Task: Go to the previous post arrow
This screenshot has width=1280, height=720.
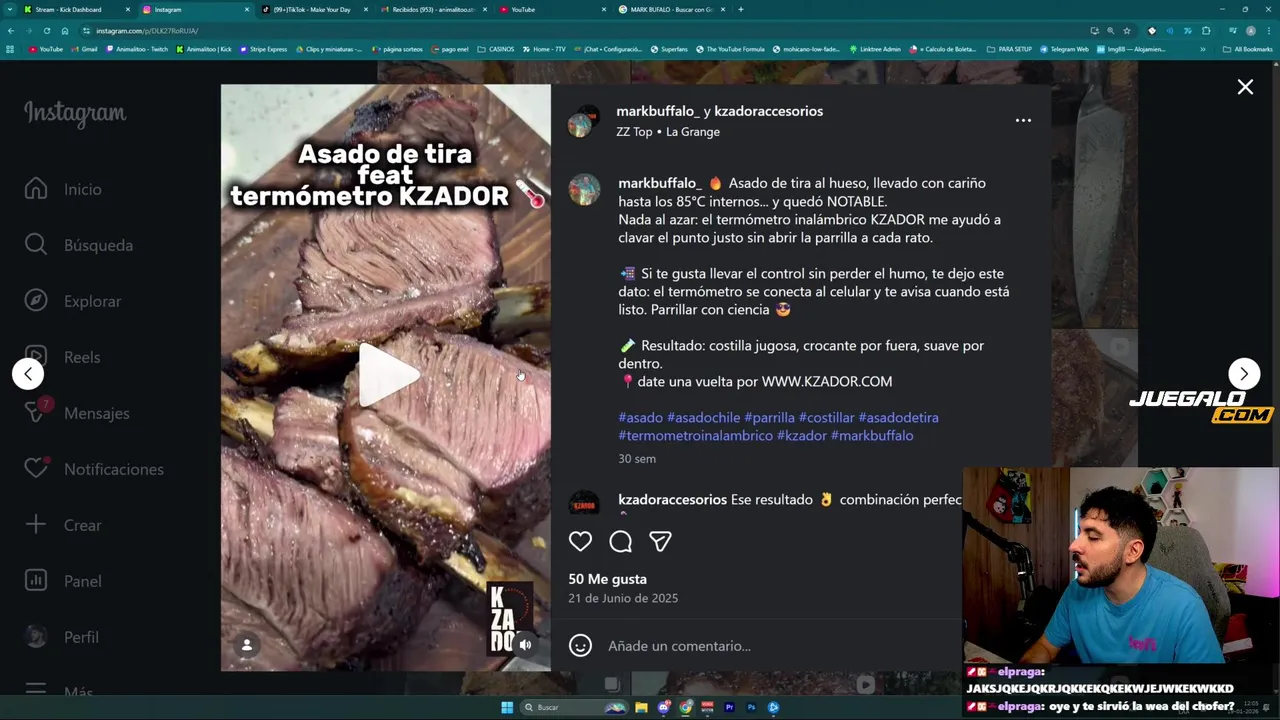Action: [x=28, y=373]
